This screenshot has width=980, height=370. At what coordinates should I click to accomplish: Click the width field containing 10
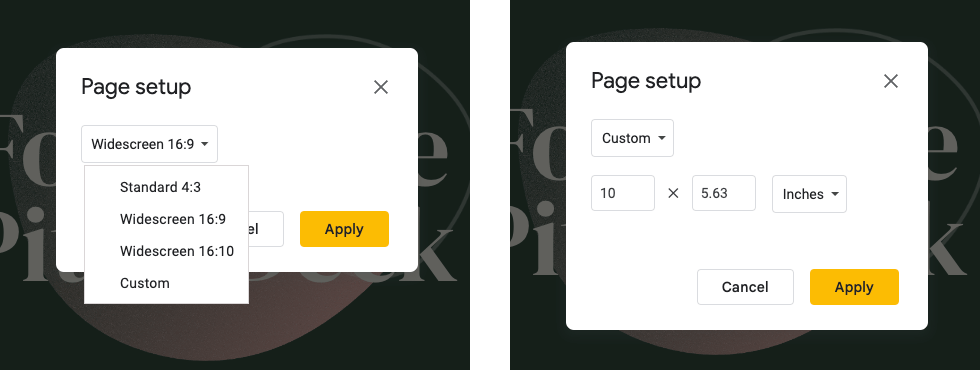[623, 193]
